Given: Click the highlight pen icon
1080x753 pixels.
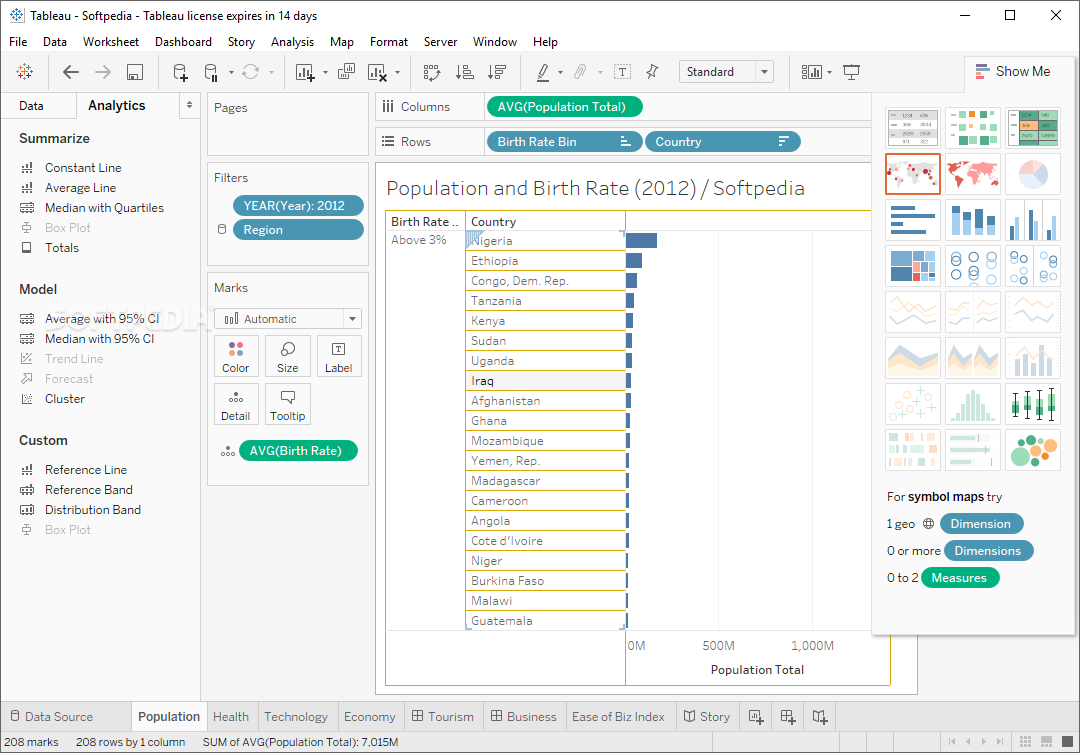Looking at the screenshot, I should [543, 72].
